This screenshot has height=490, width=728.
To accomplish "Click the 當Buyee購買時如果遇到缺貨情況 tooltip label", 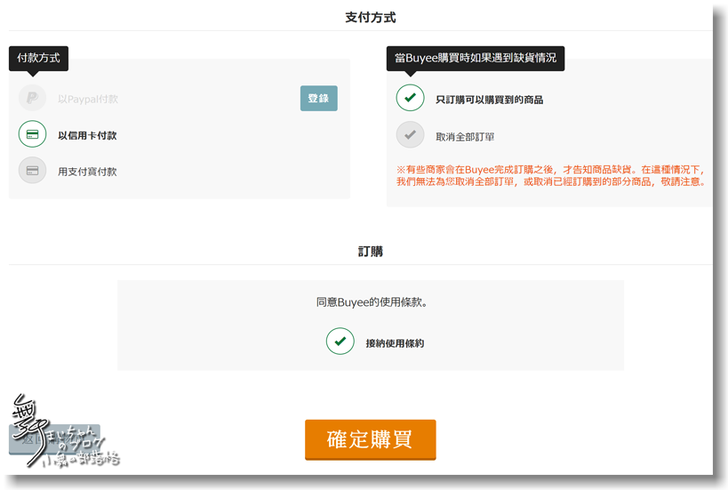I will point(475,58).
